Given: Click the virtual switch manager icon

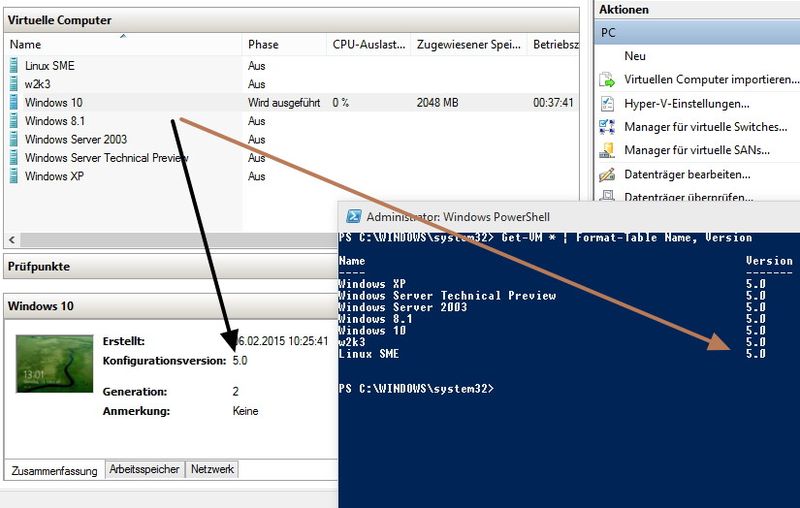Looking at the screenshot, I should point(607,127).
